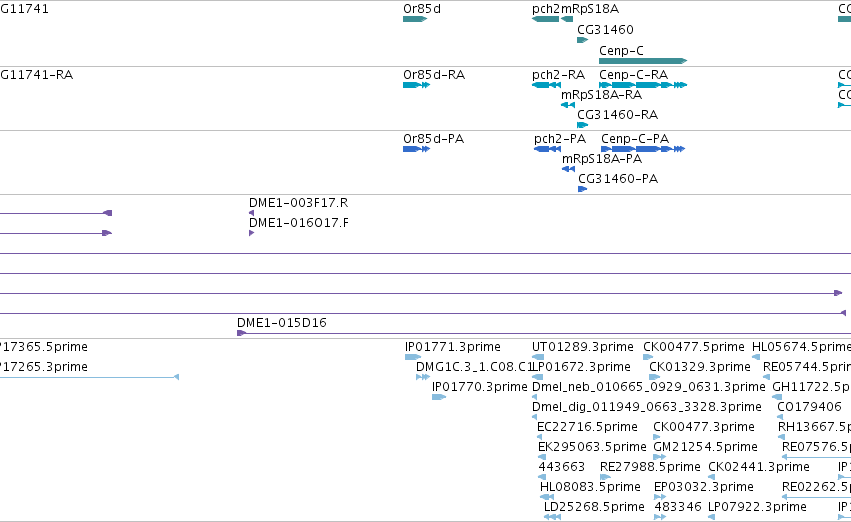The height and width of the screenshot is (522, 851).
Task: Select the 443663 EST label
Action: pyautogui.click(x=562, y=467)
